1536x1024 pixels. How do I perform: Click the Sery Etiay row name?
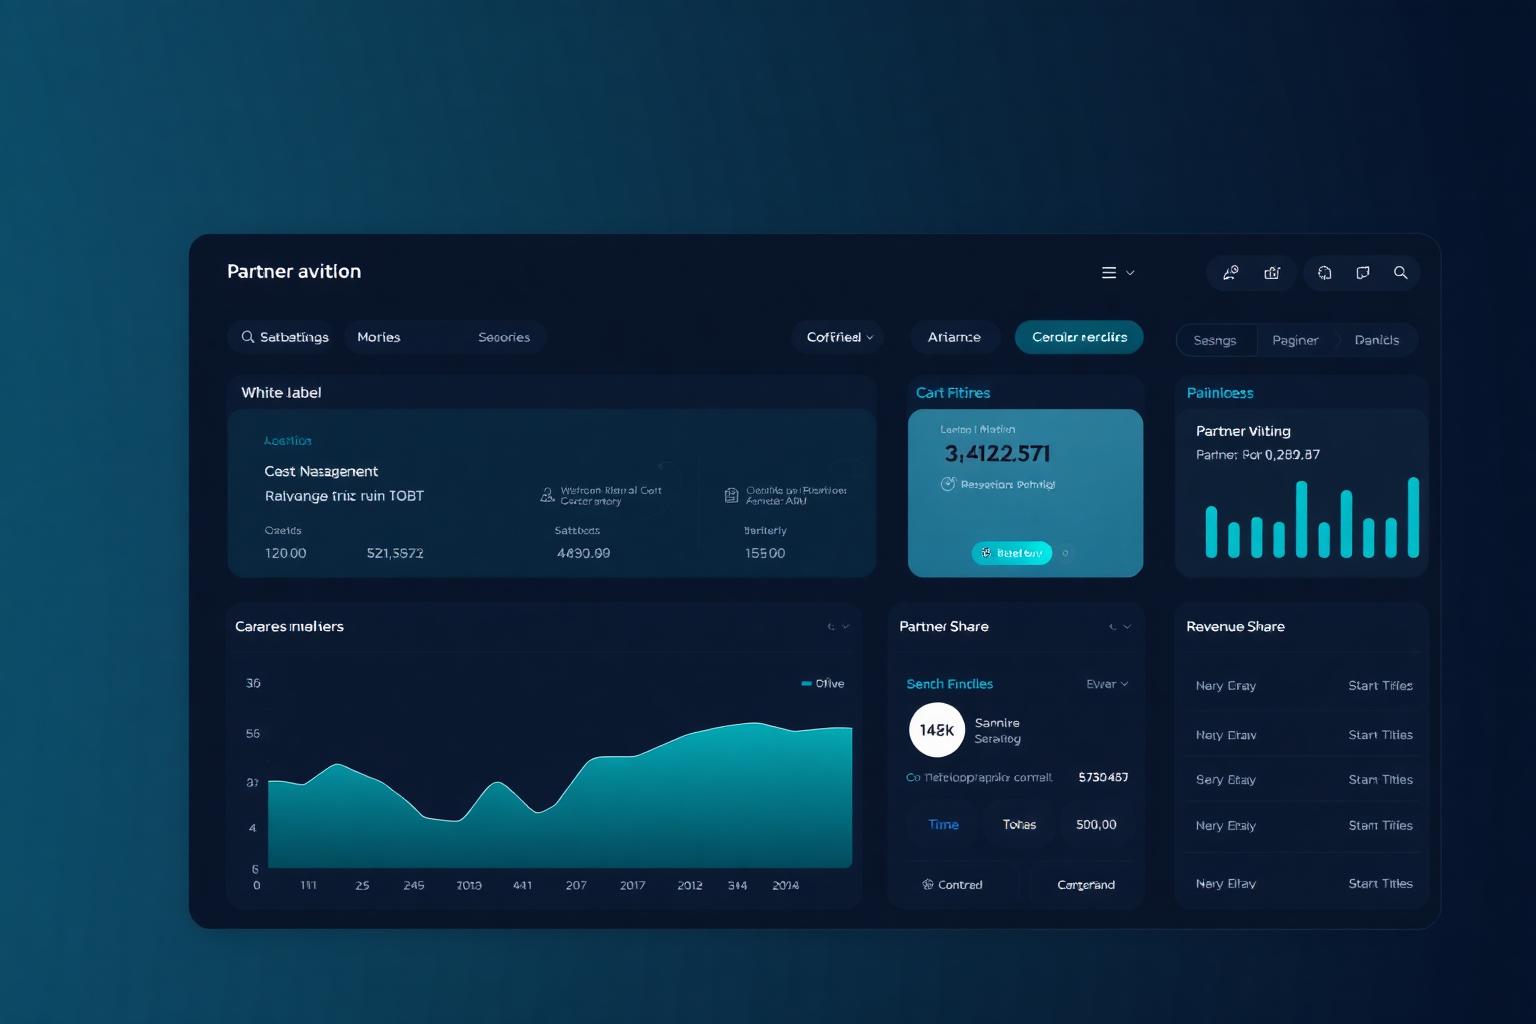(x=1225, y=780)
